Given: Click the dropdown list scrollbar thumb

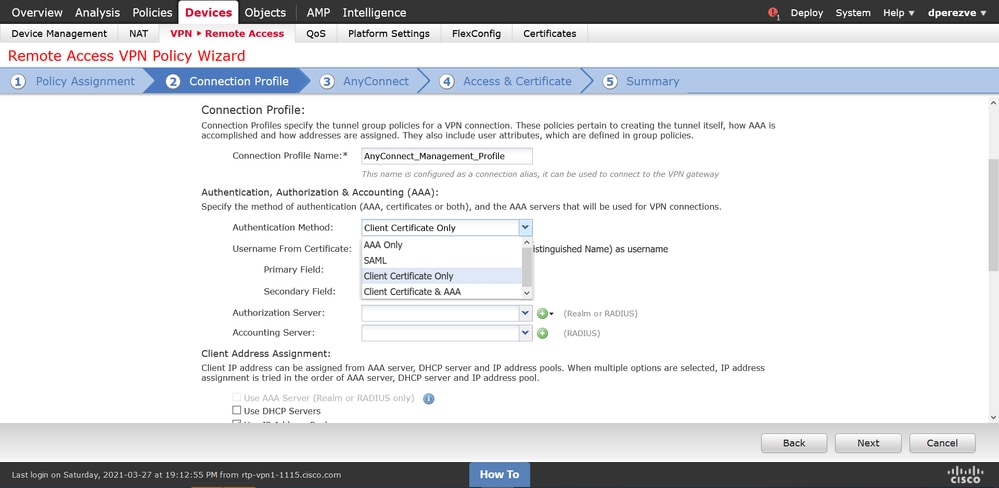Looking at the screenshot, I should click(527, 266).
